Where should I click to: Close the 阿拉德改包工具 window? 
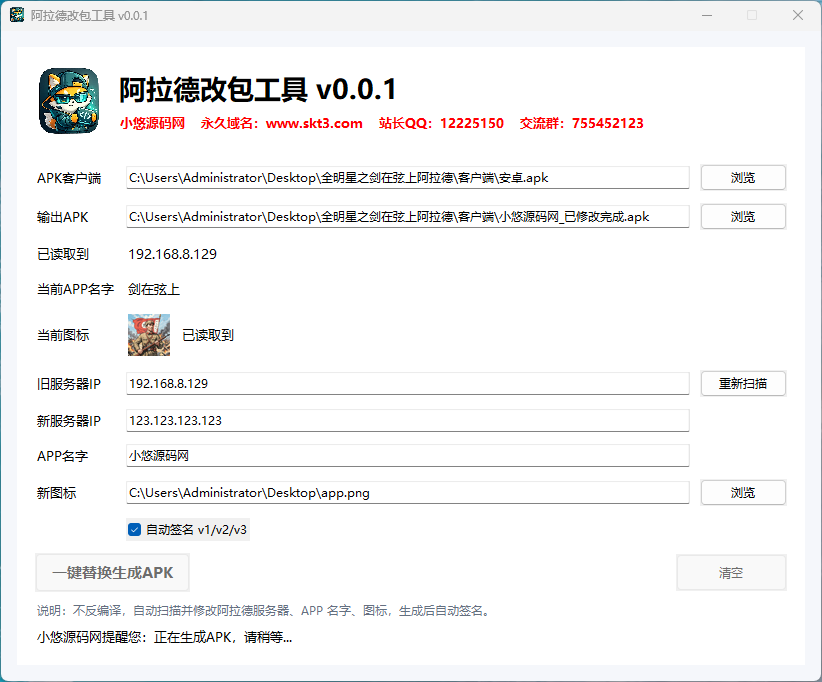point(798,15)
